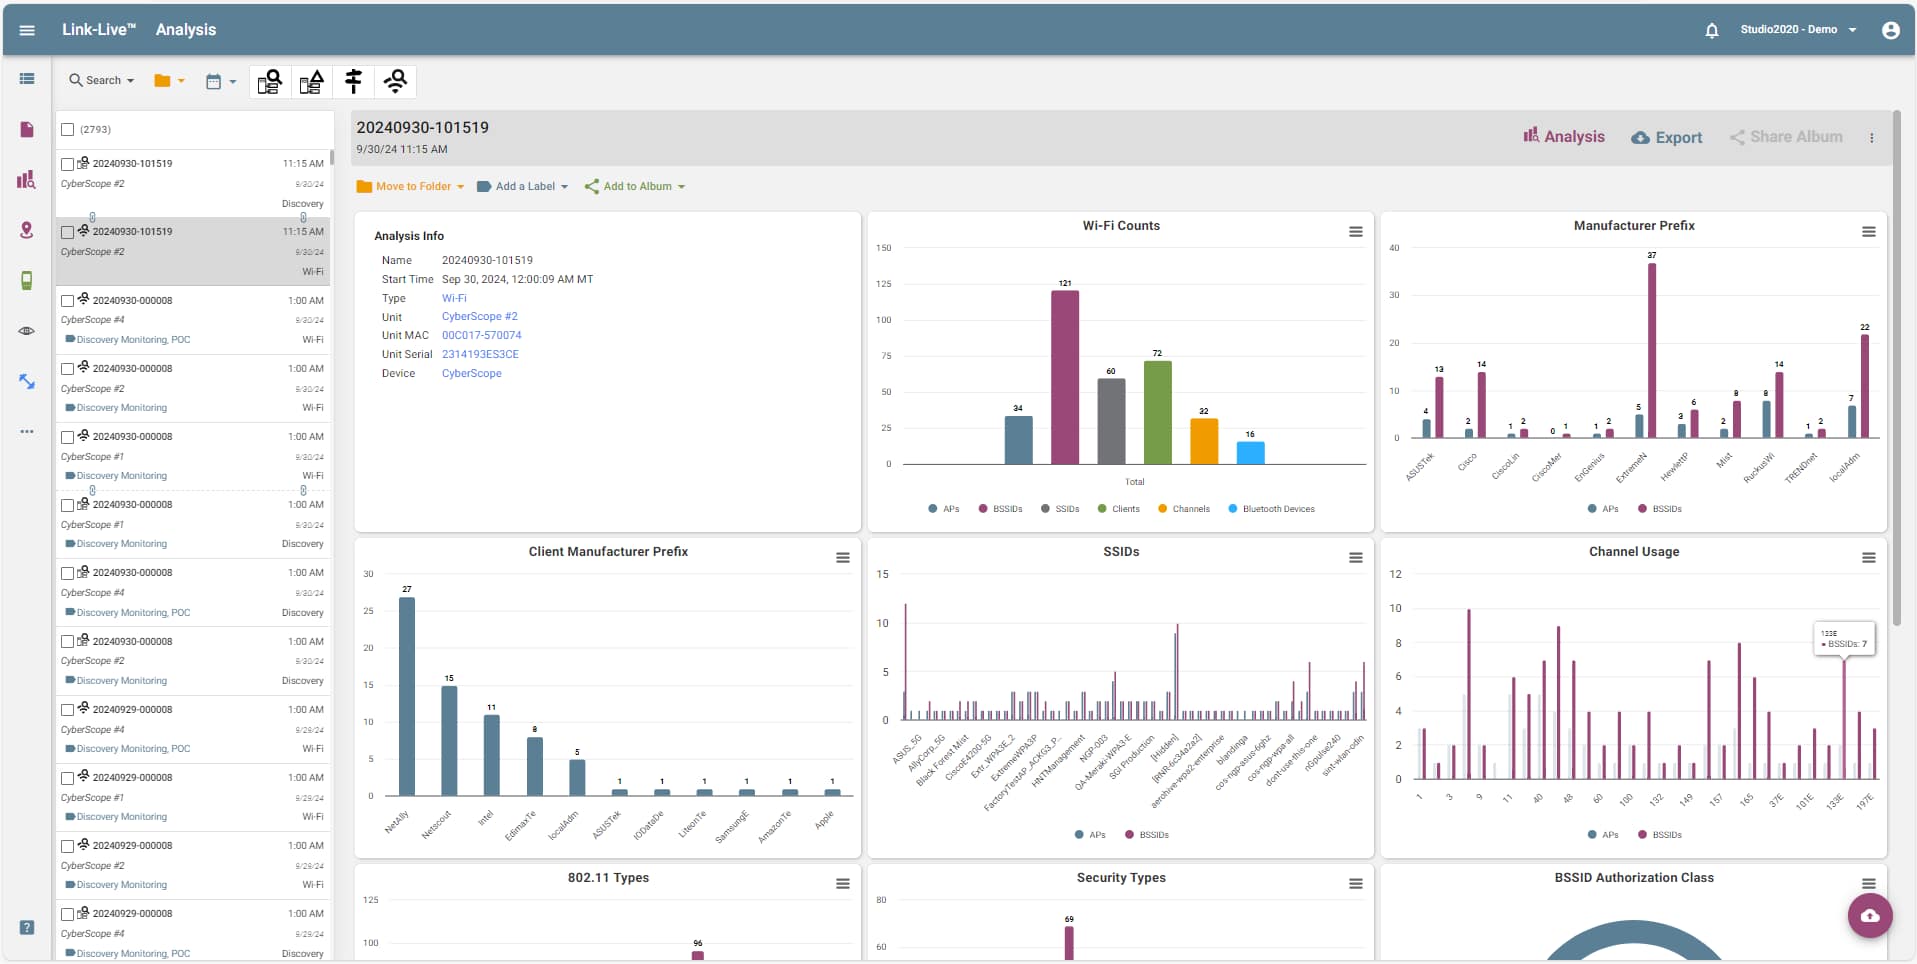1917x964 pixels.
Task: Click the floating cloud upload button
Action: [1869, 915]
